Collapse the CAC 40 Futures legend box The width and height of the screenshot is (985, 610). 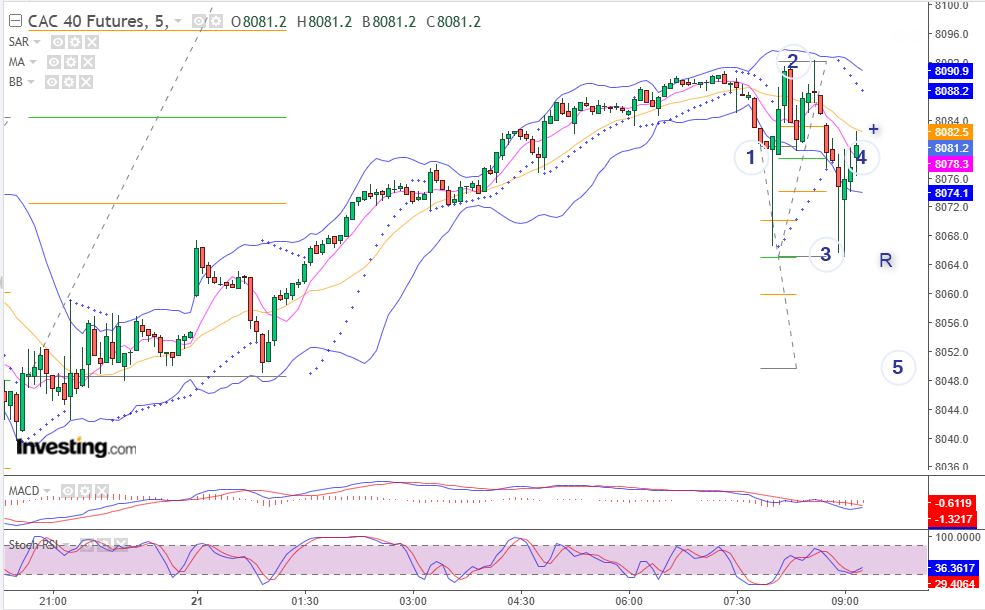(15, 21)
